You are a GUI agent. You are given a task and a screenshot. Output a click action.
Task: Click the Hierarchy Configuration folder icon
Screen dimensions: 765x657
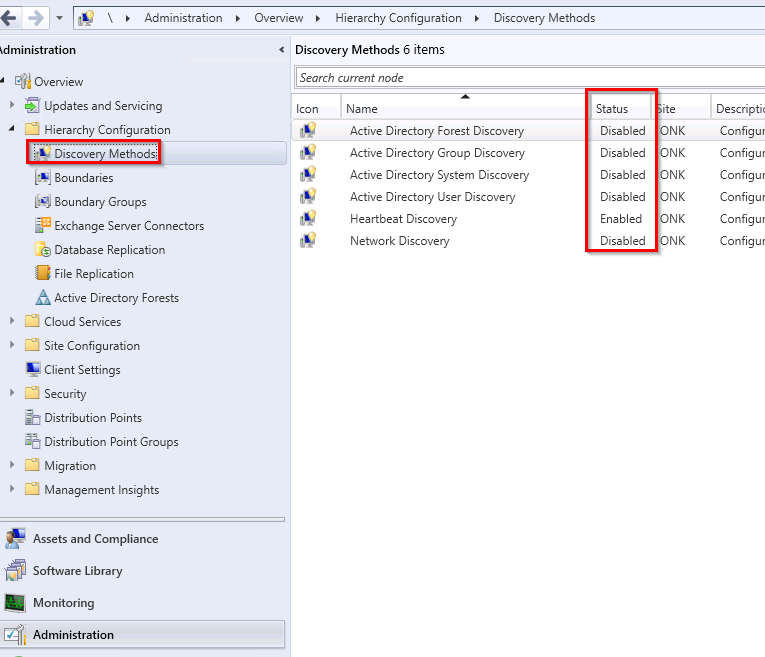[32, 129]
